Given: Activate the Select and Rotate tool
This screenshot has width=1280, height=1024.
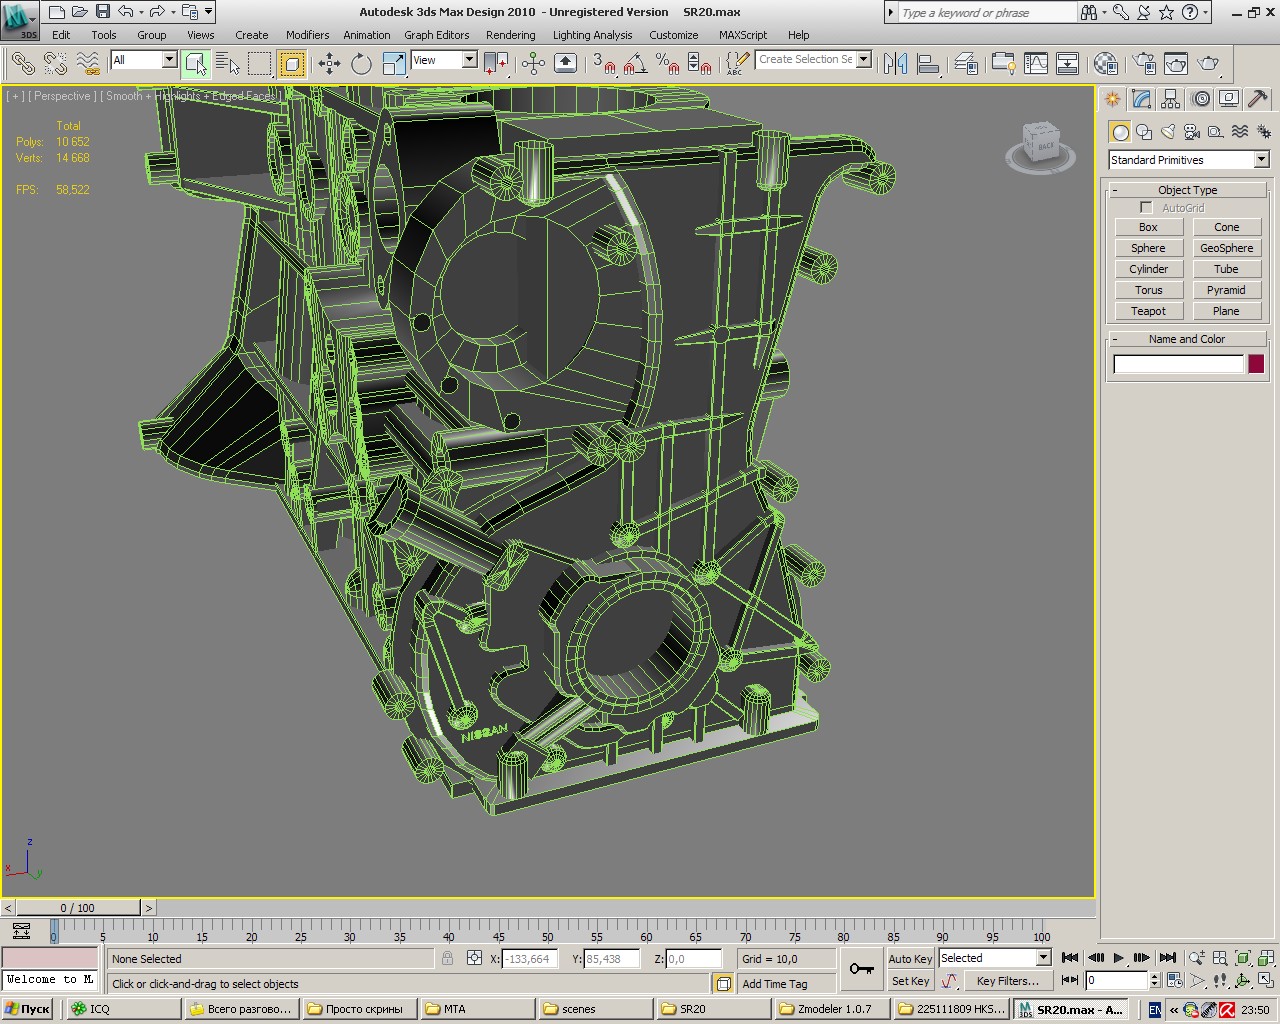Looking at the screenshot, I should 361,64.
